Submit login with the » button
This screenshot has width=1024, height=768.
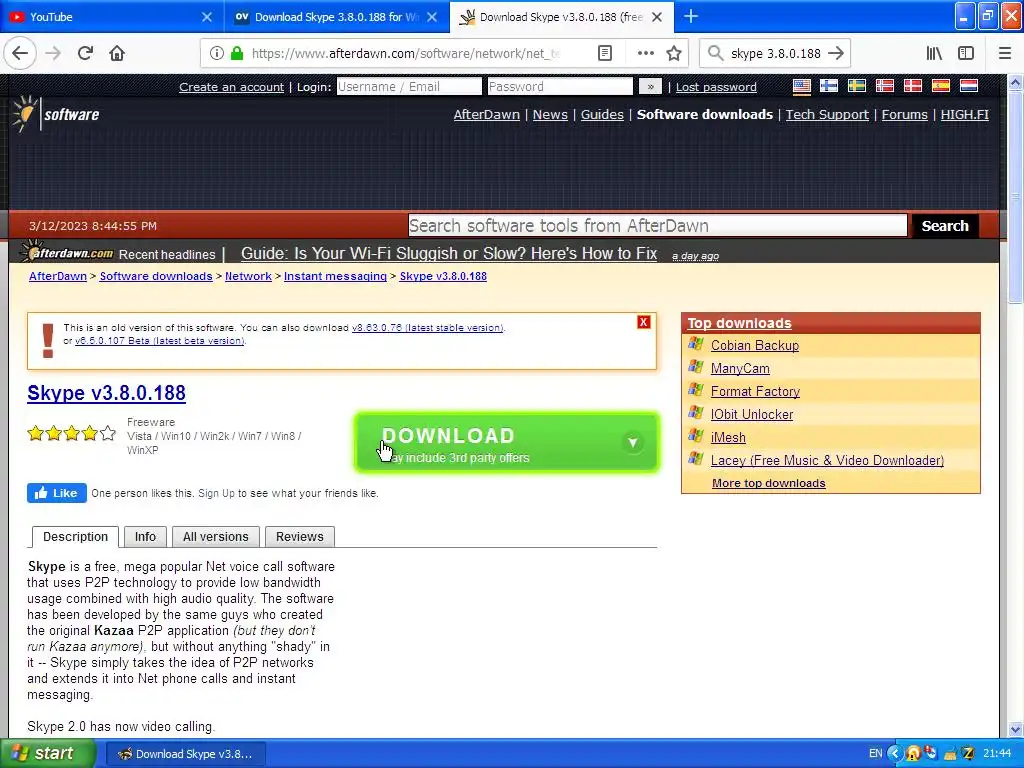point(650,86)
